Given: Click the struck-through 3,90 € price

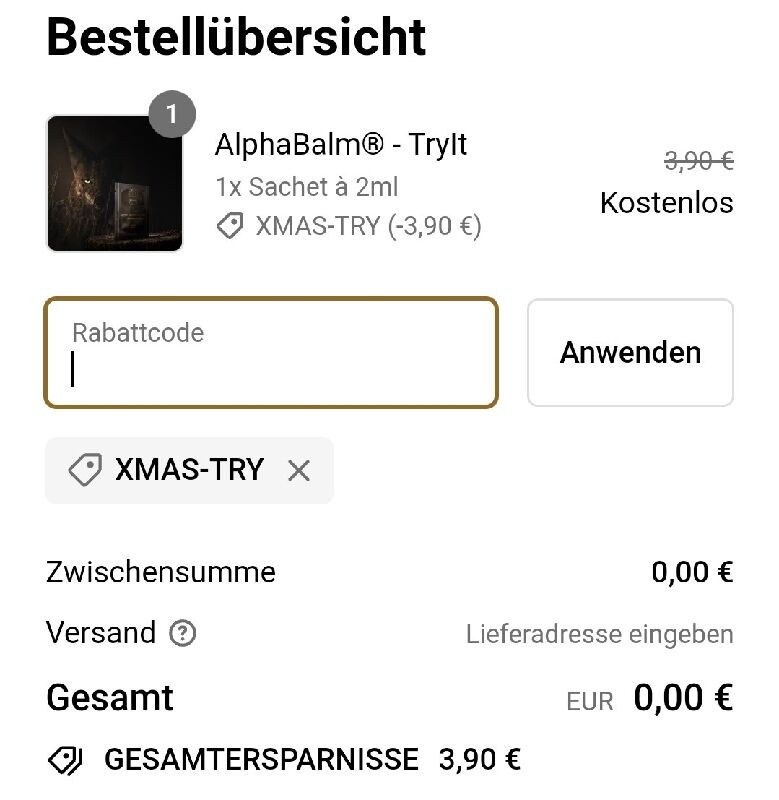Looking at the screenshot, I should pos(698,160).
